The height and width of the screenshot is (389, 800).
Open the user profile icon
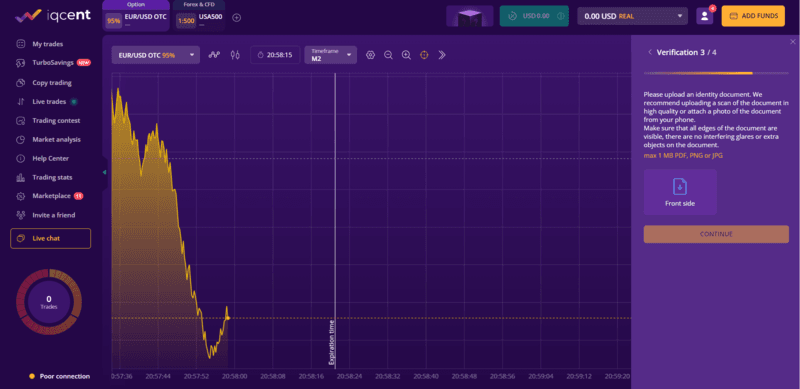[x=705, y=16]
